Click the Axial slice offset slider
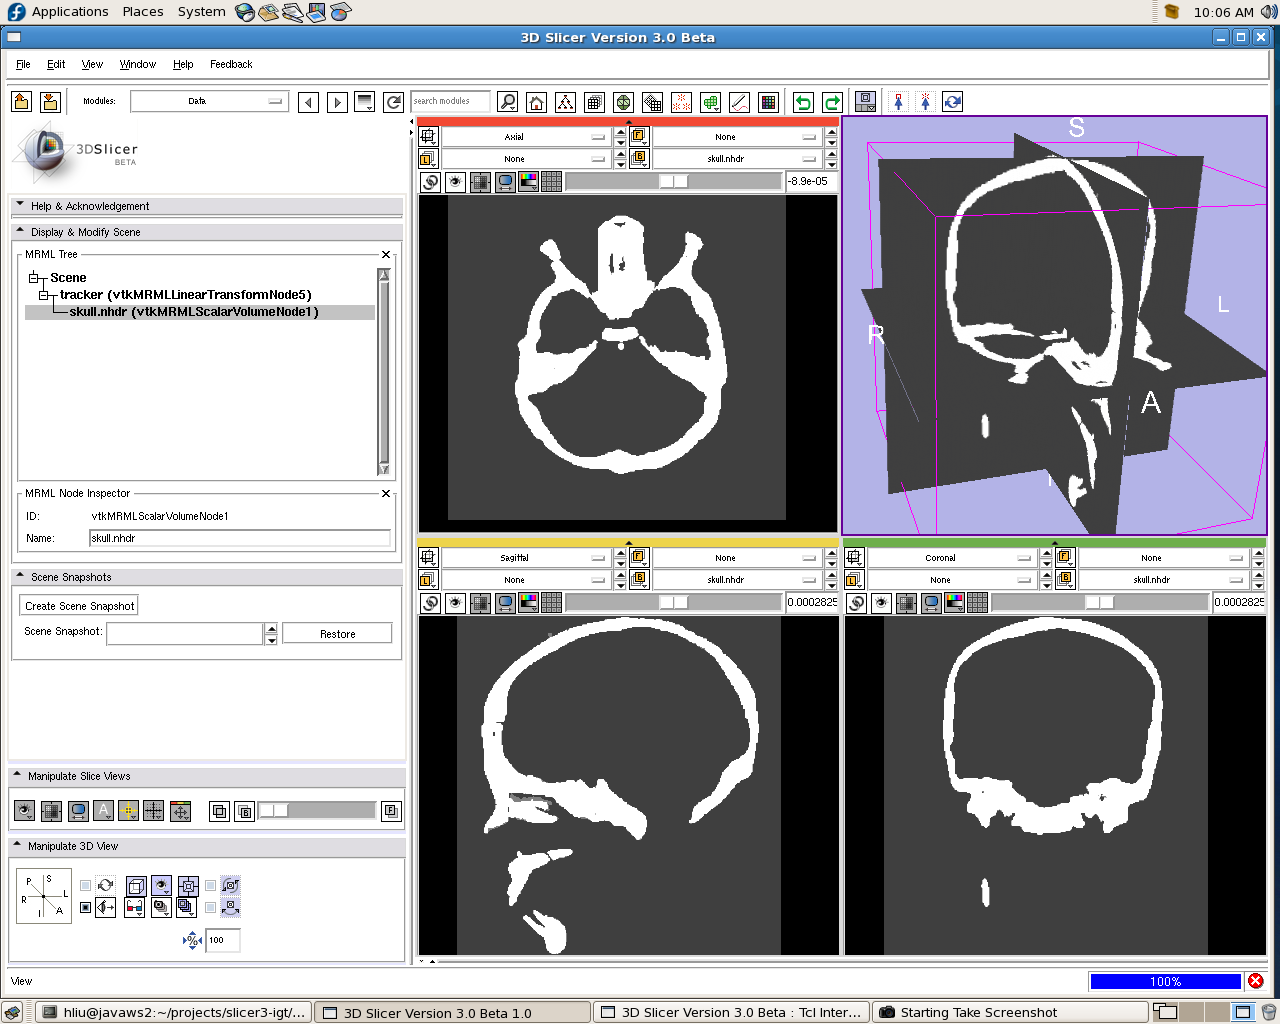Screen dimensions: 1280x1024 [x=673, y=182]
